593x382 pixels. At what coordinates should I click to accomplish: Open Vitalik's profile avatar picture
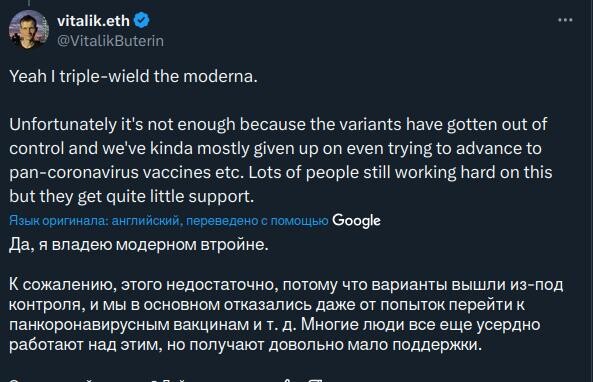(29, 30)
